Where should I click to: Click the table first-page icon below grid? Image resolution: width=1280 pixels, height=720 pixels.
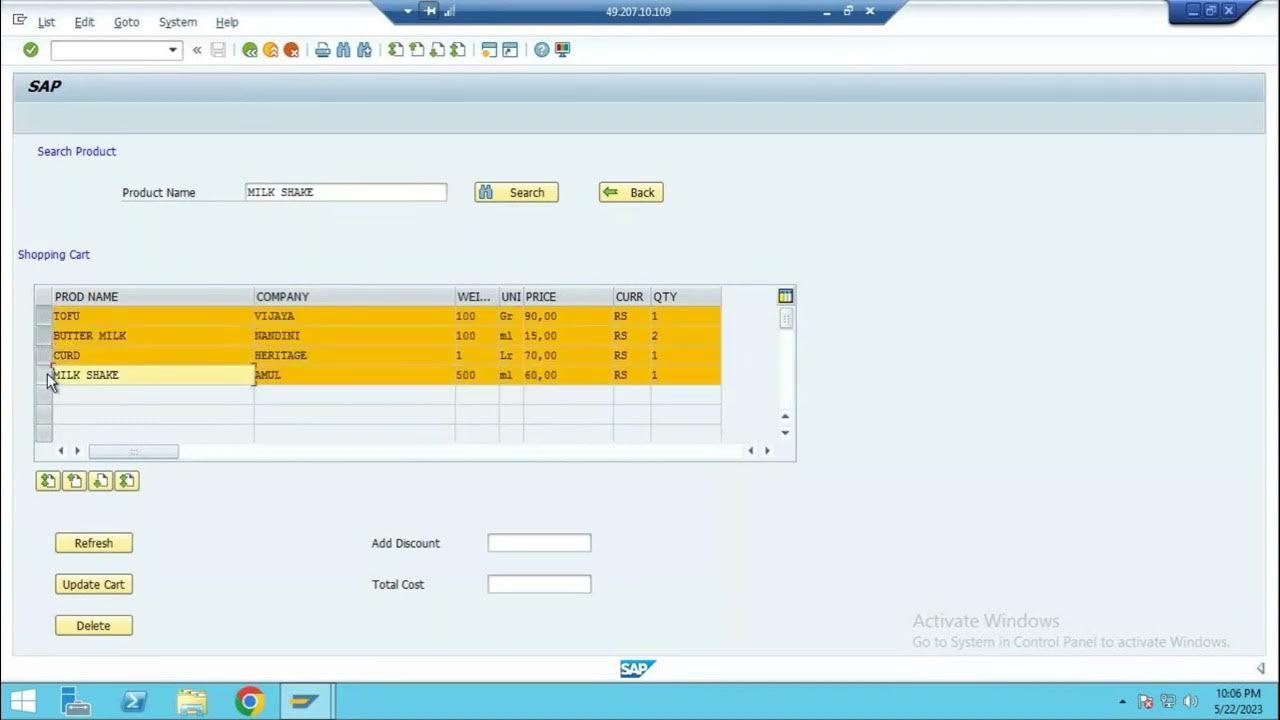coord(48,481)
